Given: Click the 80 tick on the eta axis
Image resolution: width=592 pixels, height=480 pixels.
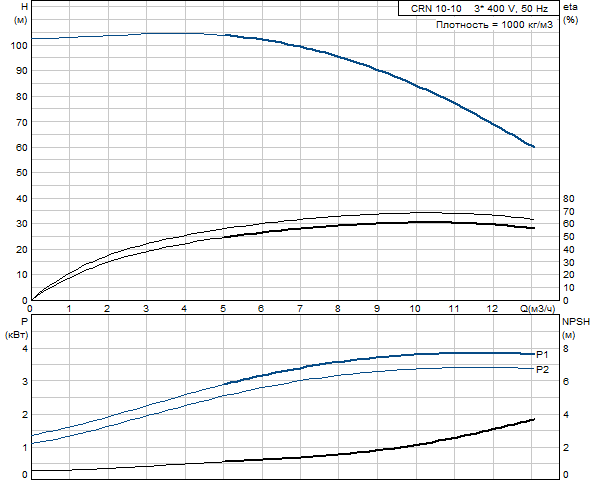Looking at the screenshot, I should coord(569,199).
